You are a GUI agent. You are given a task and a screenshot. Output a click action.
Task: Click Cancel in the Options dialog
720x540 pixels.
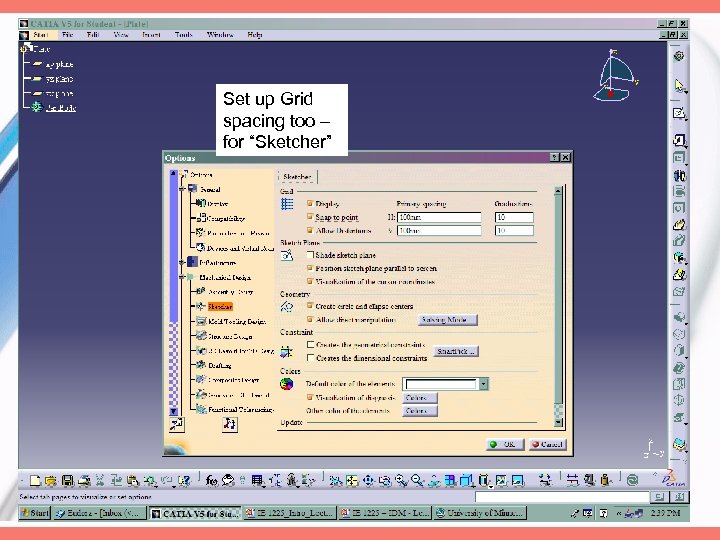pos(547,444)
